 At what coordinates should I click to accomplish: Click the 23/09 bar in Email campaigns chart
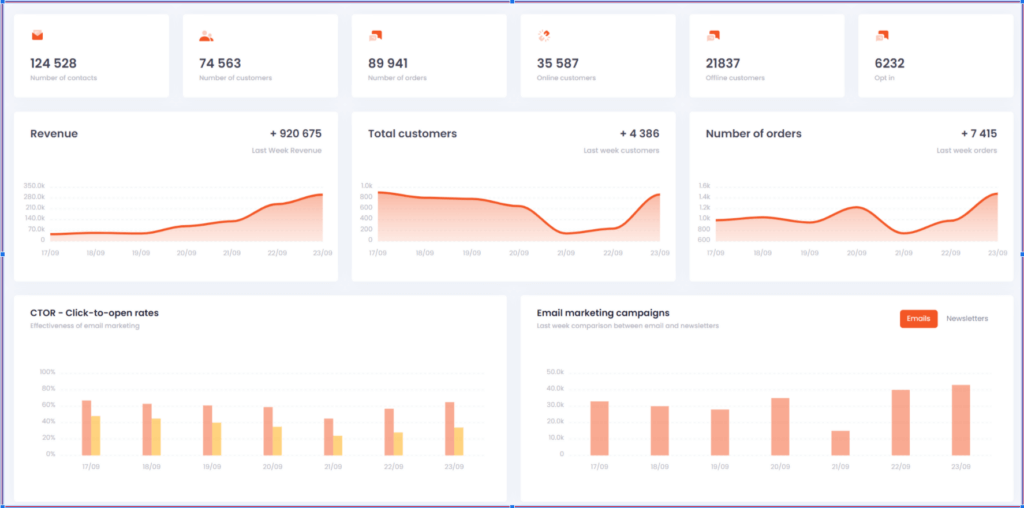pyautogui.click(x=961, y=420)
